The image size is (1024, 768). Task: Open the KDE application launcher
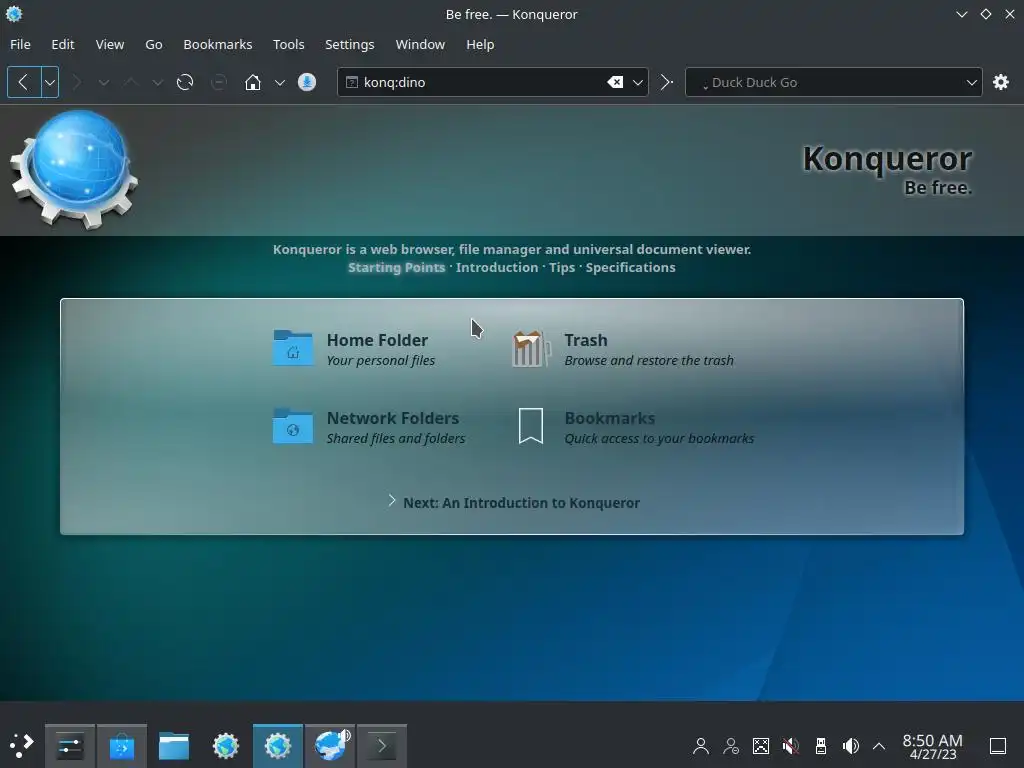pyautogui.click(x=22, y=744)
